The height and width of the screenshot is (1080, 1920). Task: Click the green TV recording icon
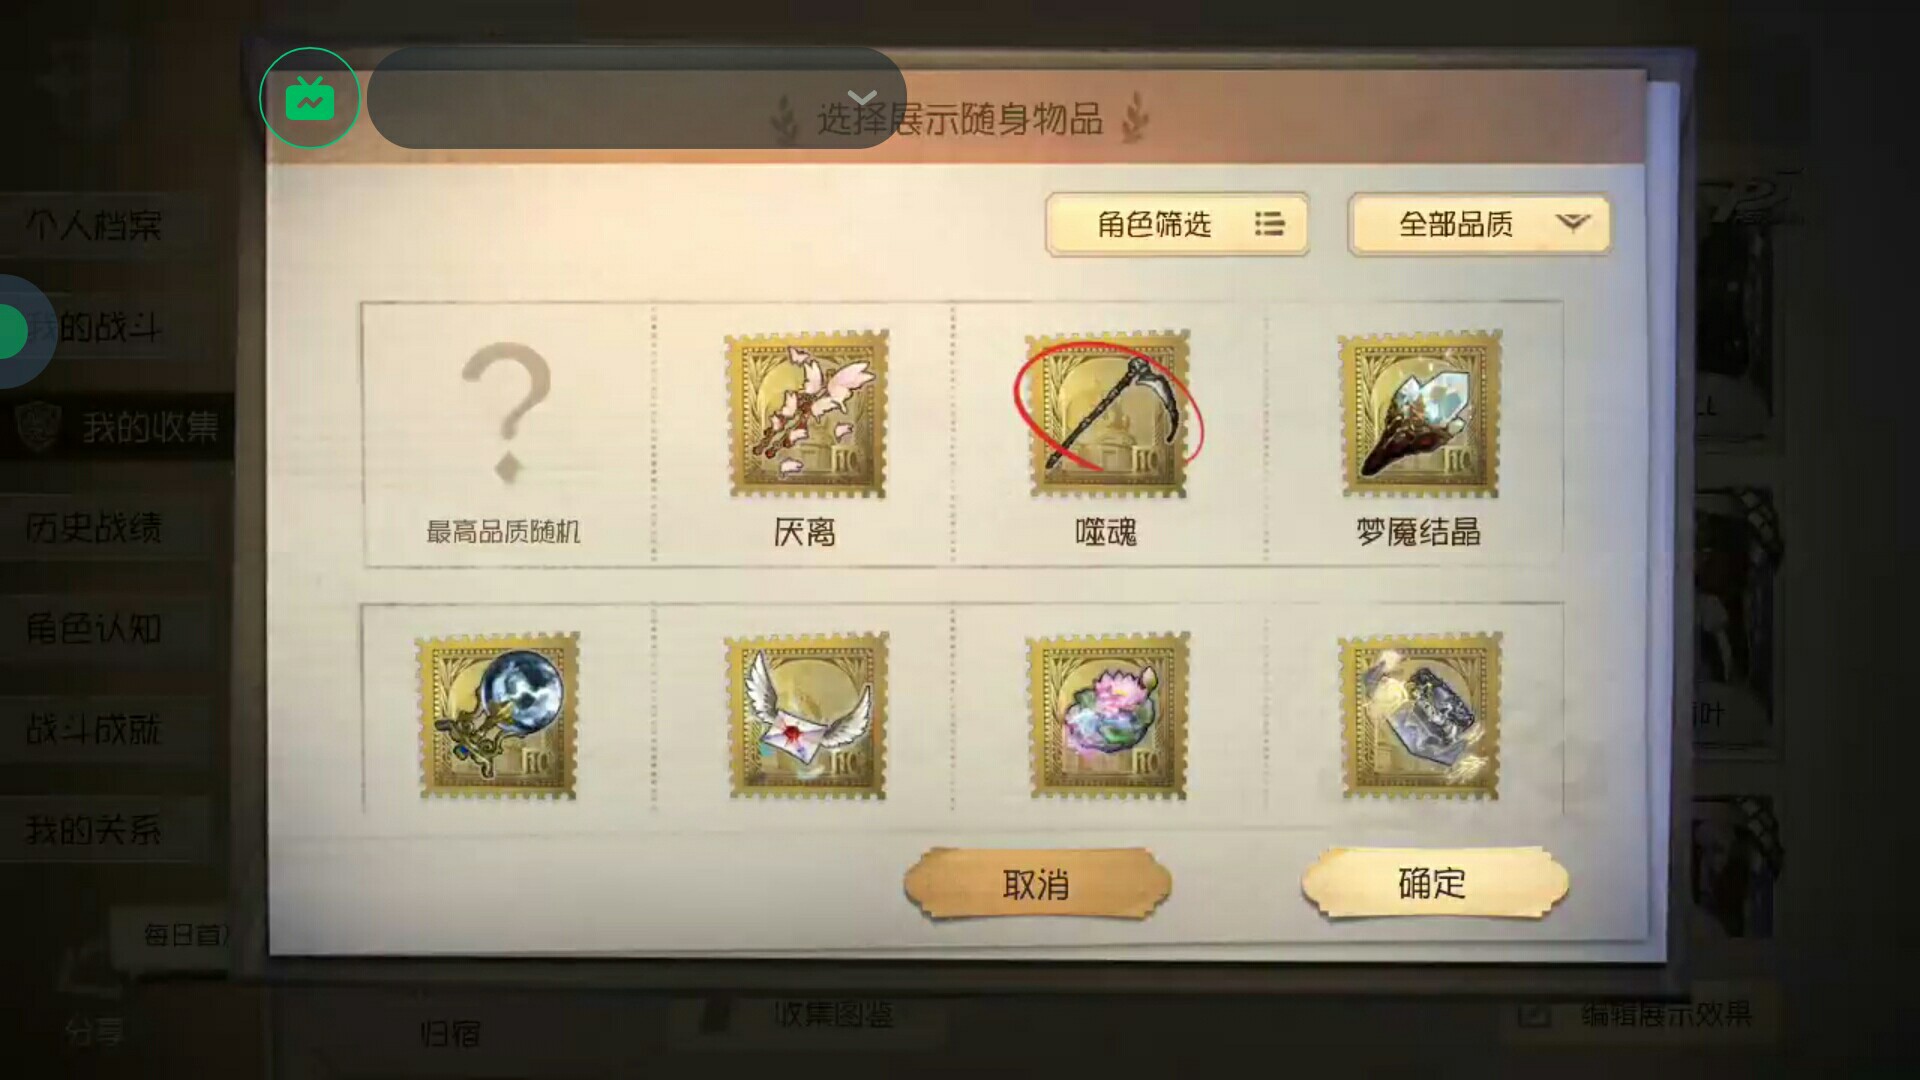pos(310,98)
